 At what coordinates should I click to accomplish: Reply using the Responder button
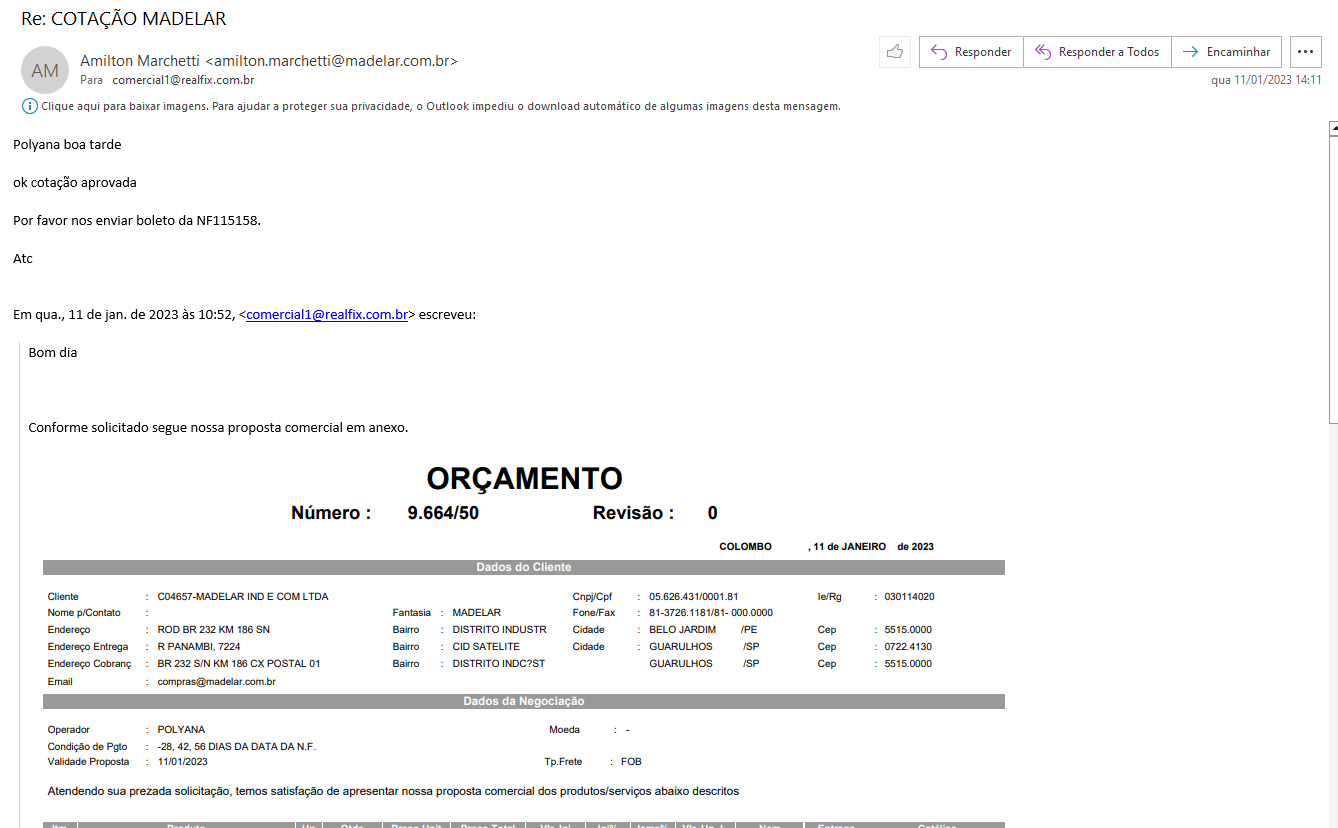click(x=971, y=52)
